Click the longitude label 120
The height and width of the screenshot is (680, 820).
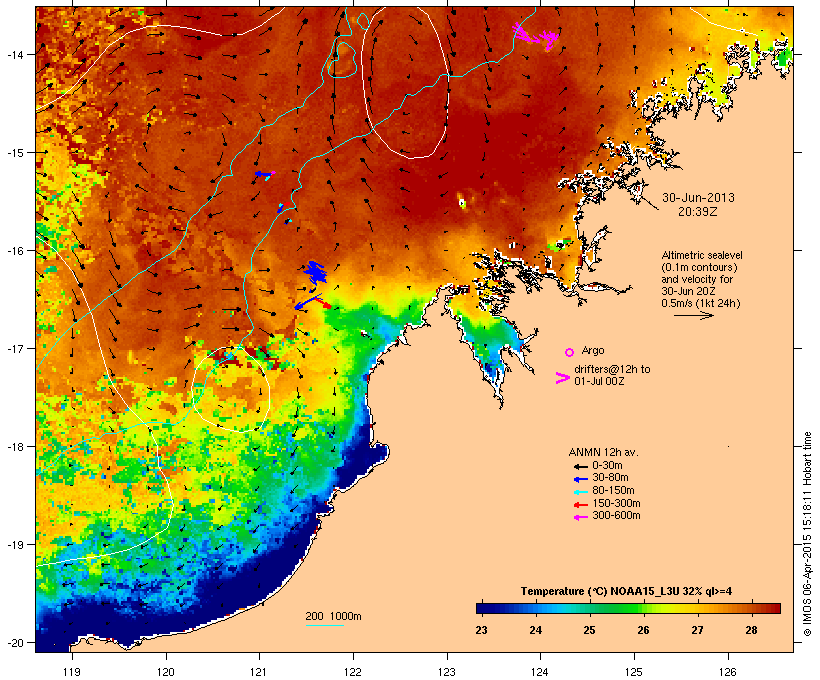pos(166,672)
